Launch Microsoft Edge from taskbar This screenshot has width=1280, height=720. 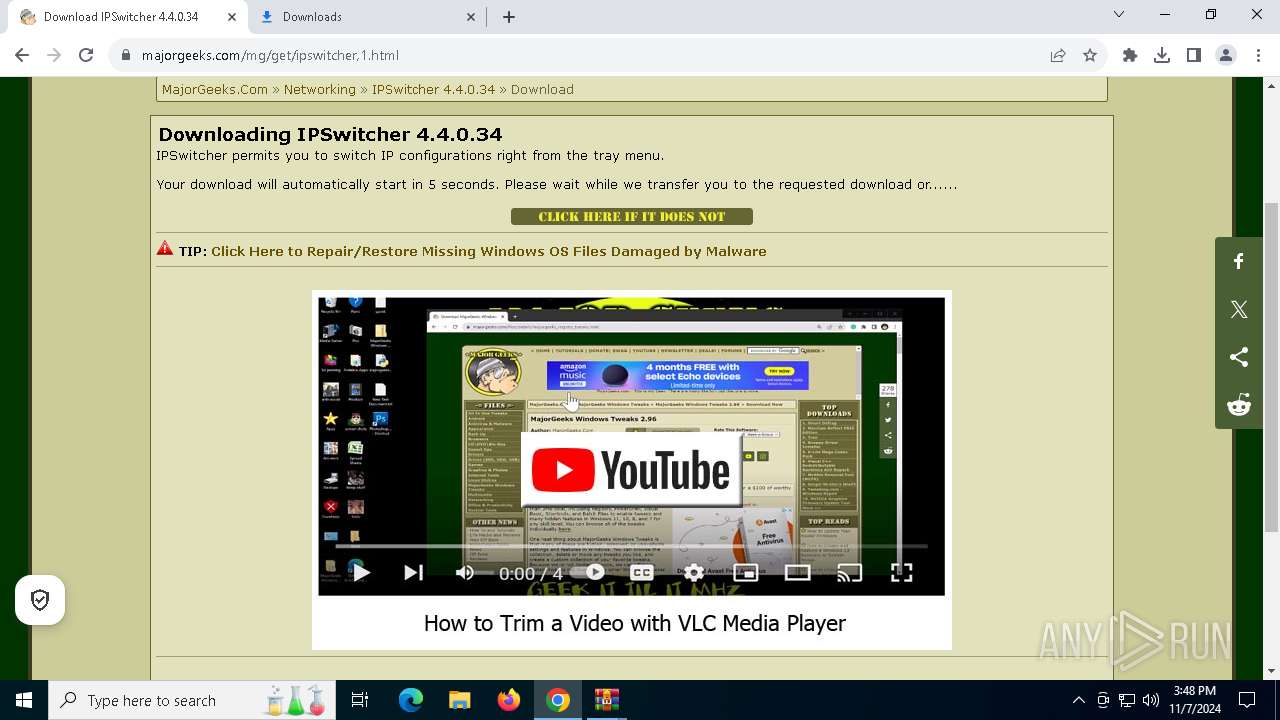click(x=411, y=700)
